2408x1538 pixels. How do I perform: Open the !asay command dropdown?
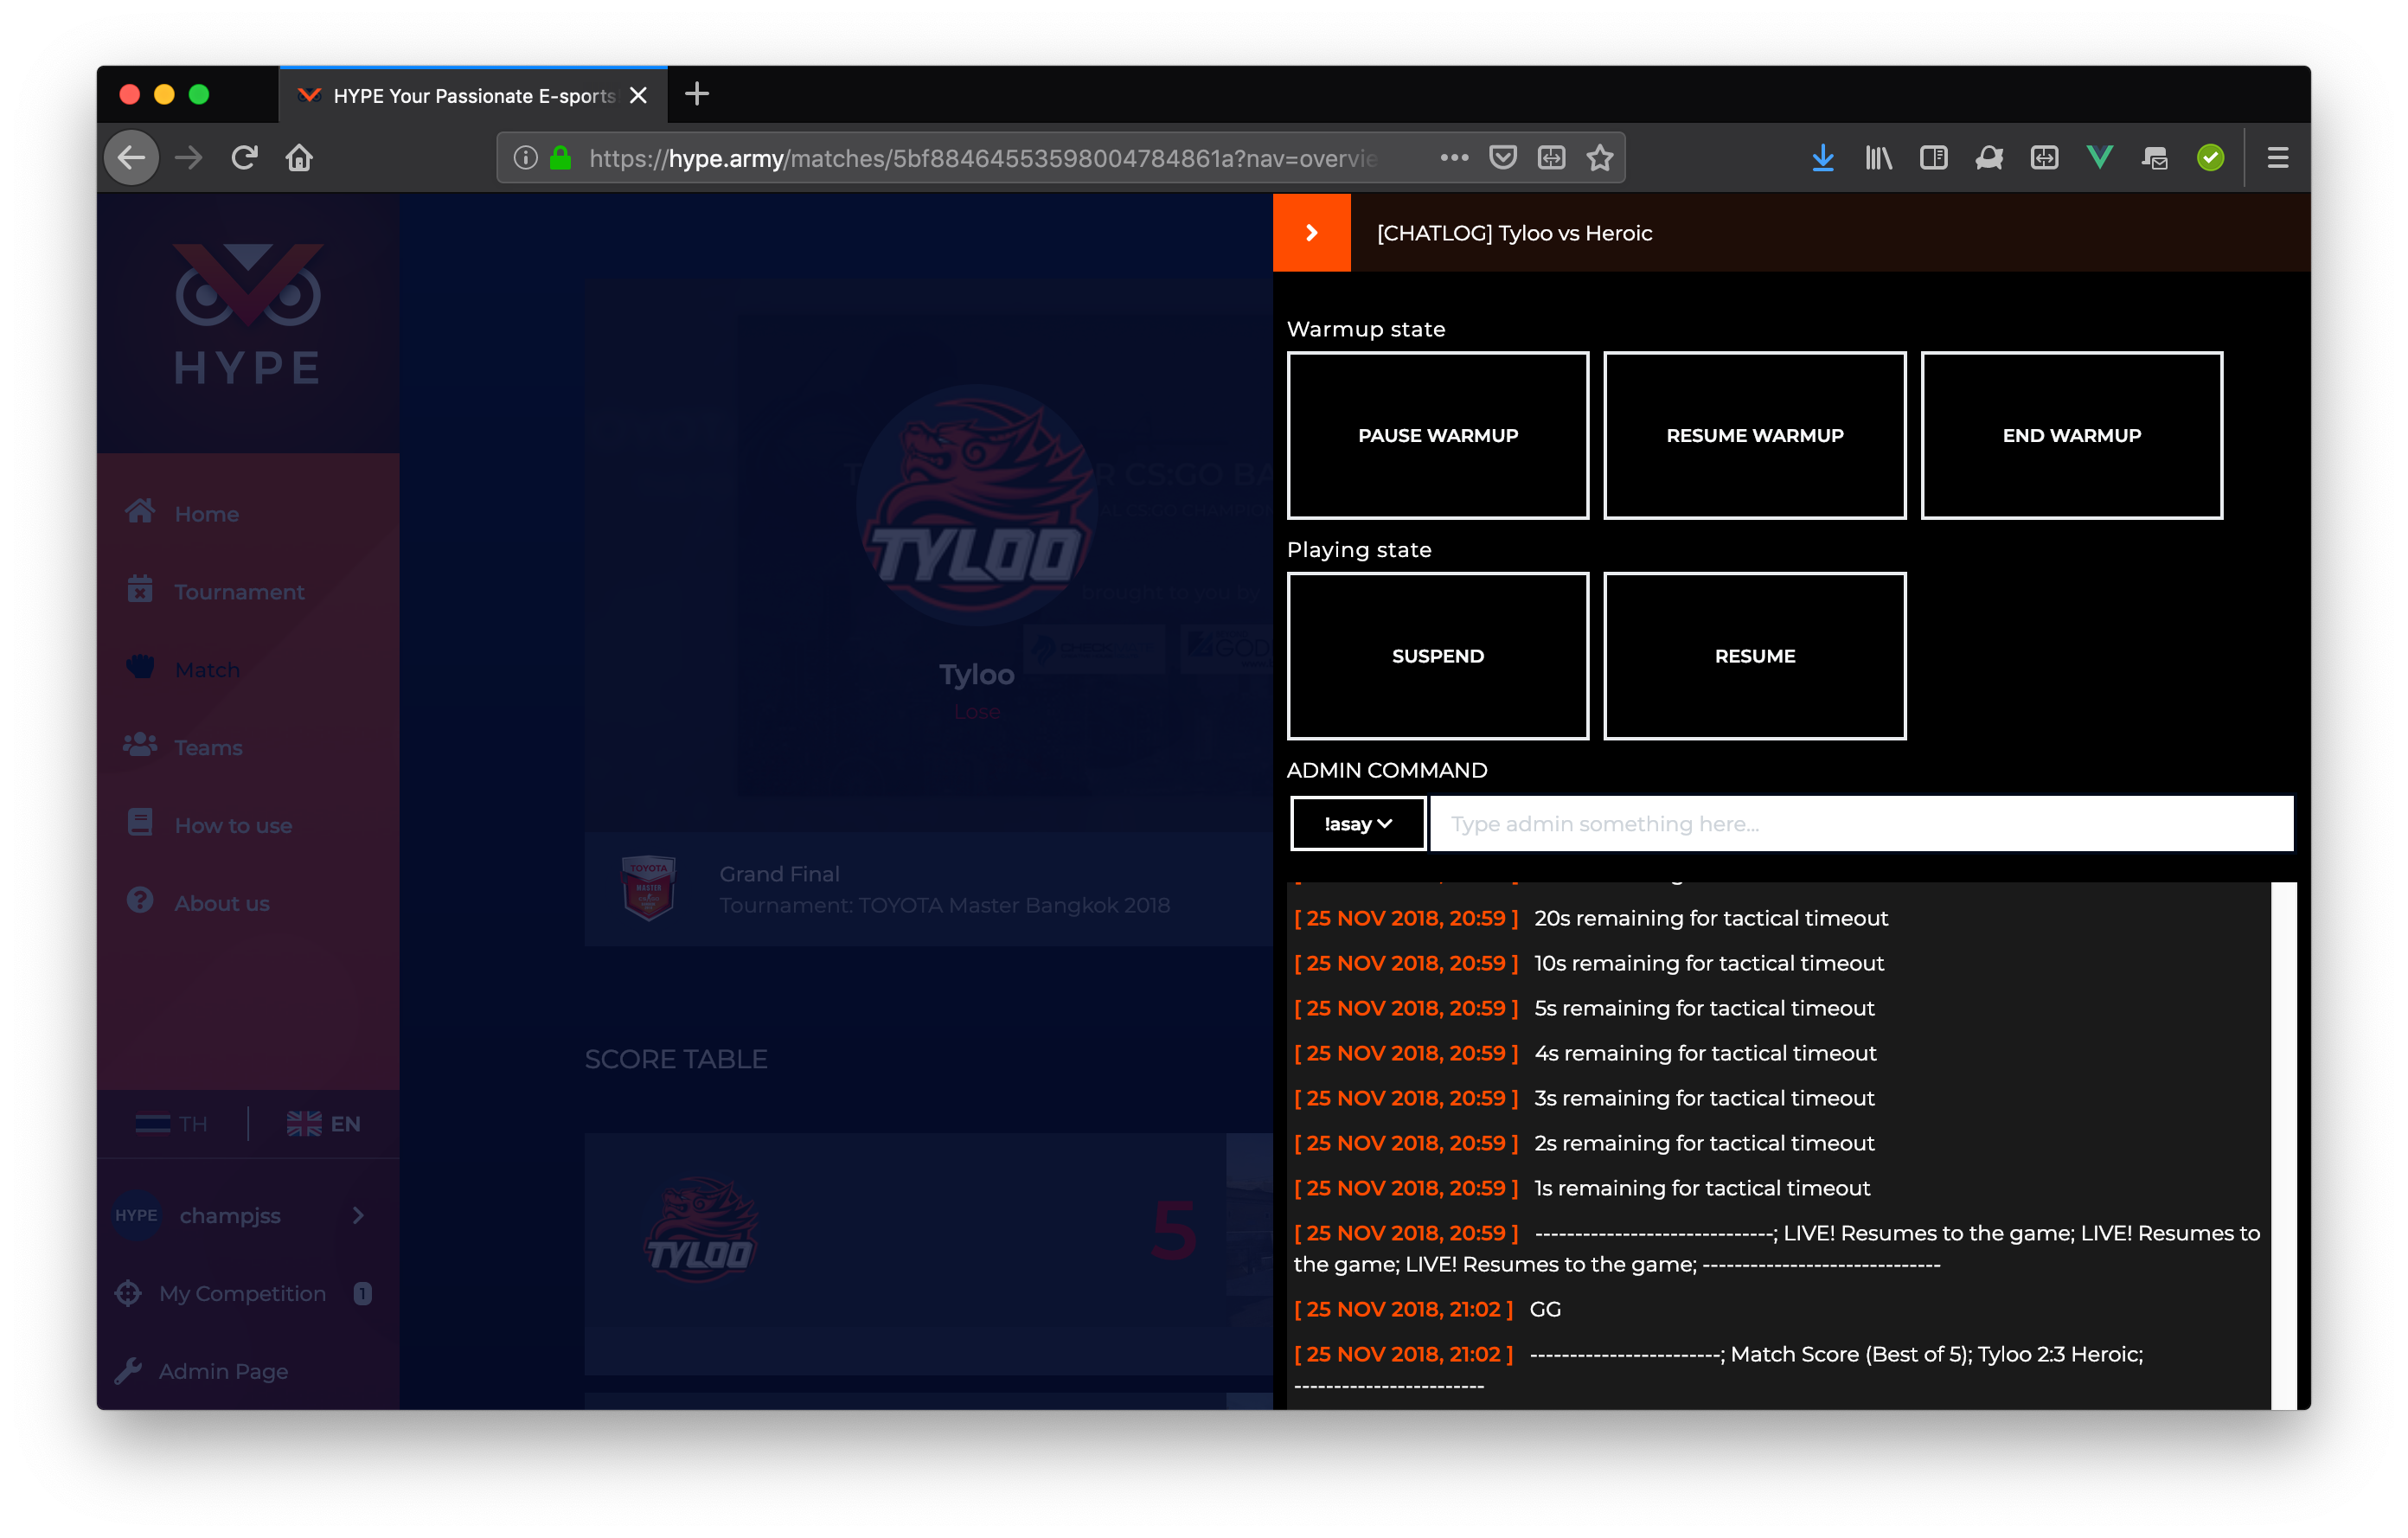tap(1357, 824)
